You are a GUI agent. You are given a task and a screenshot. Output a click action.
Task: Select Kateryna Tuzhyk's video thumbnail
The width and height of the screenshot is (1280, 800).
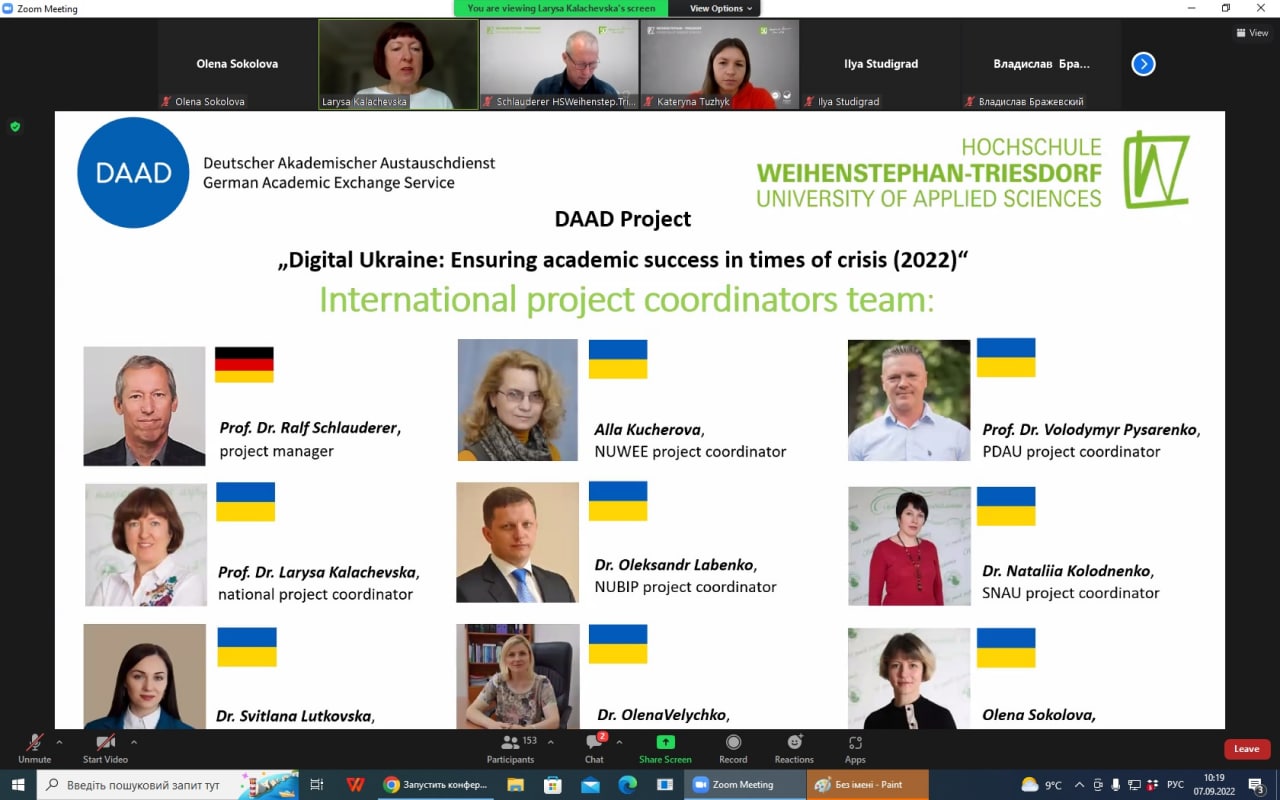coord(719,64)
